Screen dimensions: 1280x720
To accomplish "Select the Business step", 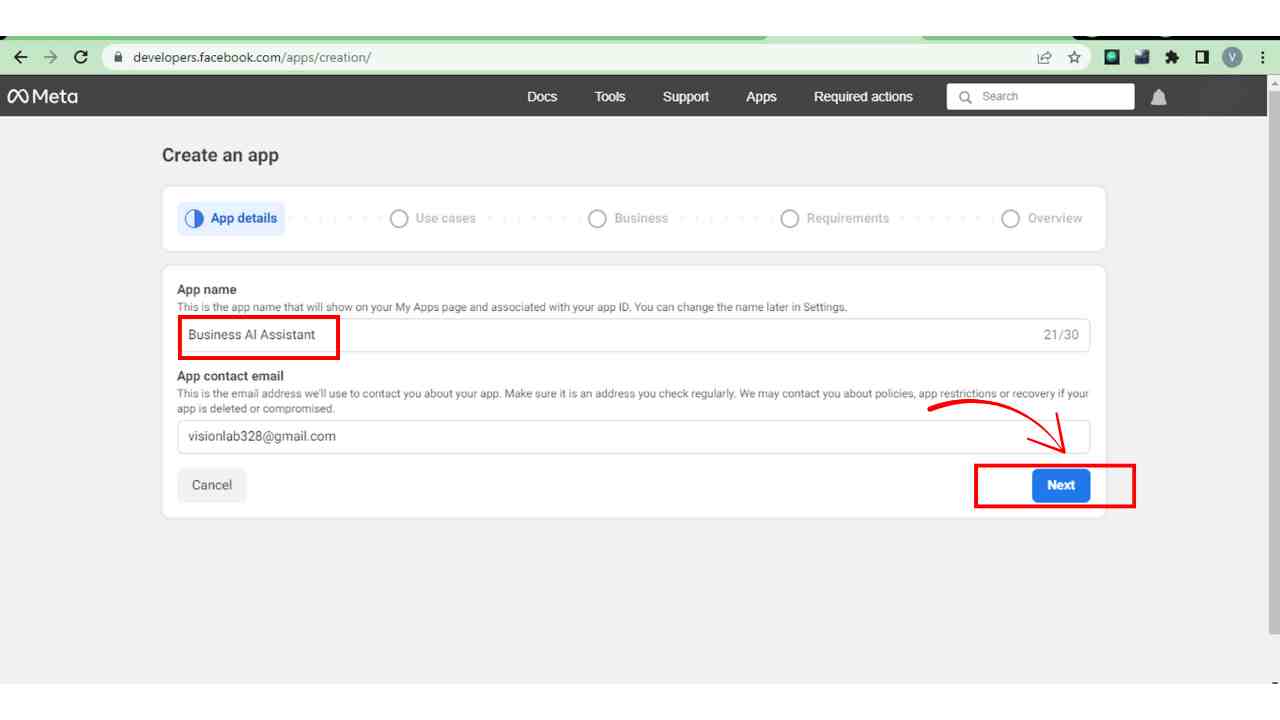I will [628, 218].
